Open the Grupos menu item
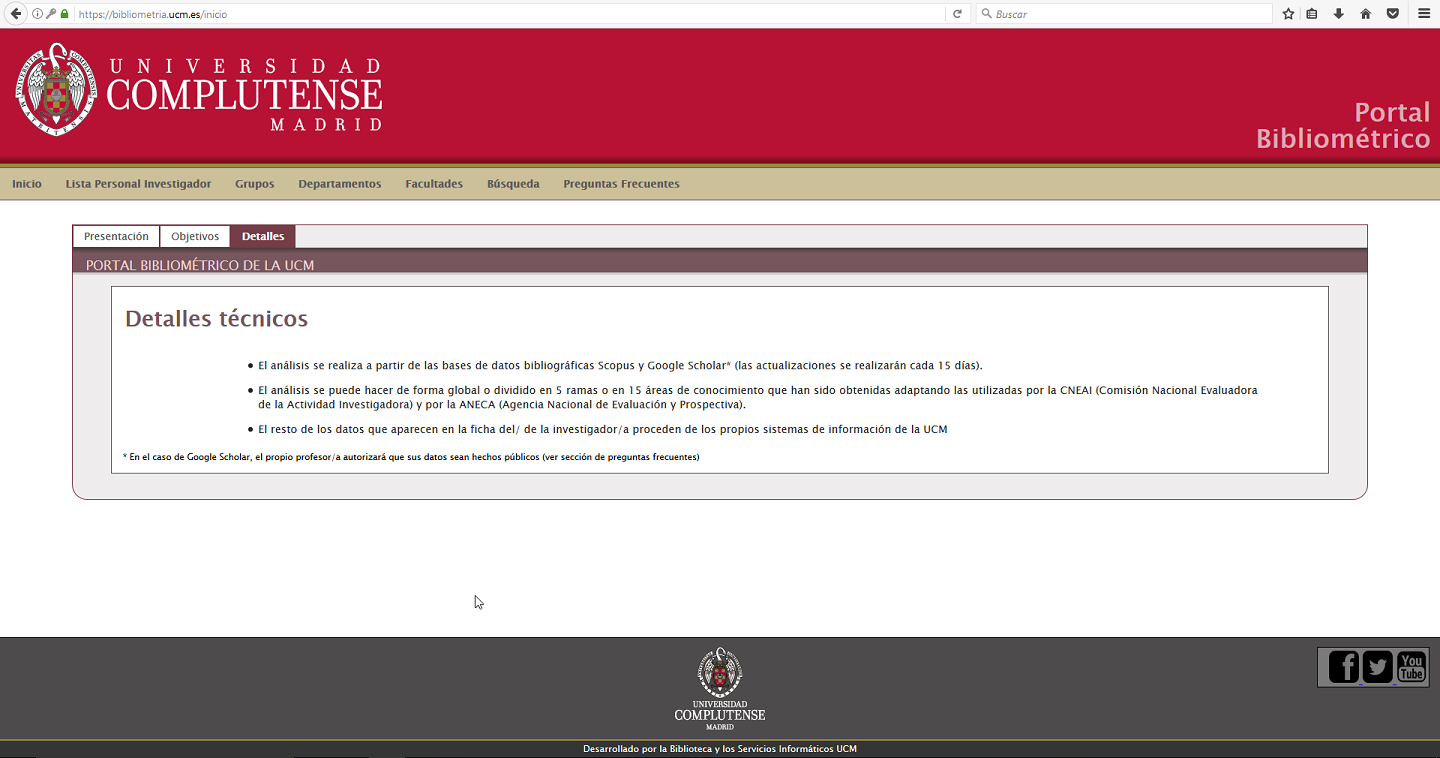The width and height of the screenshot is (1440, 758). coord(255,184)
